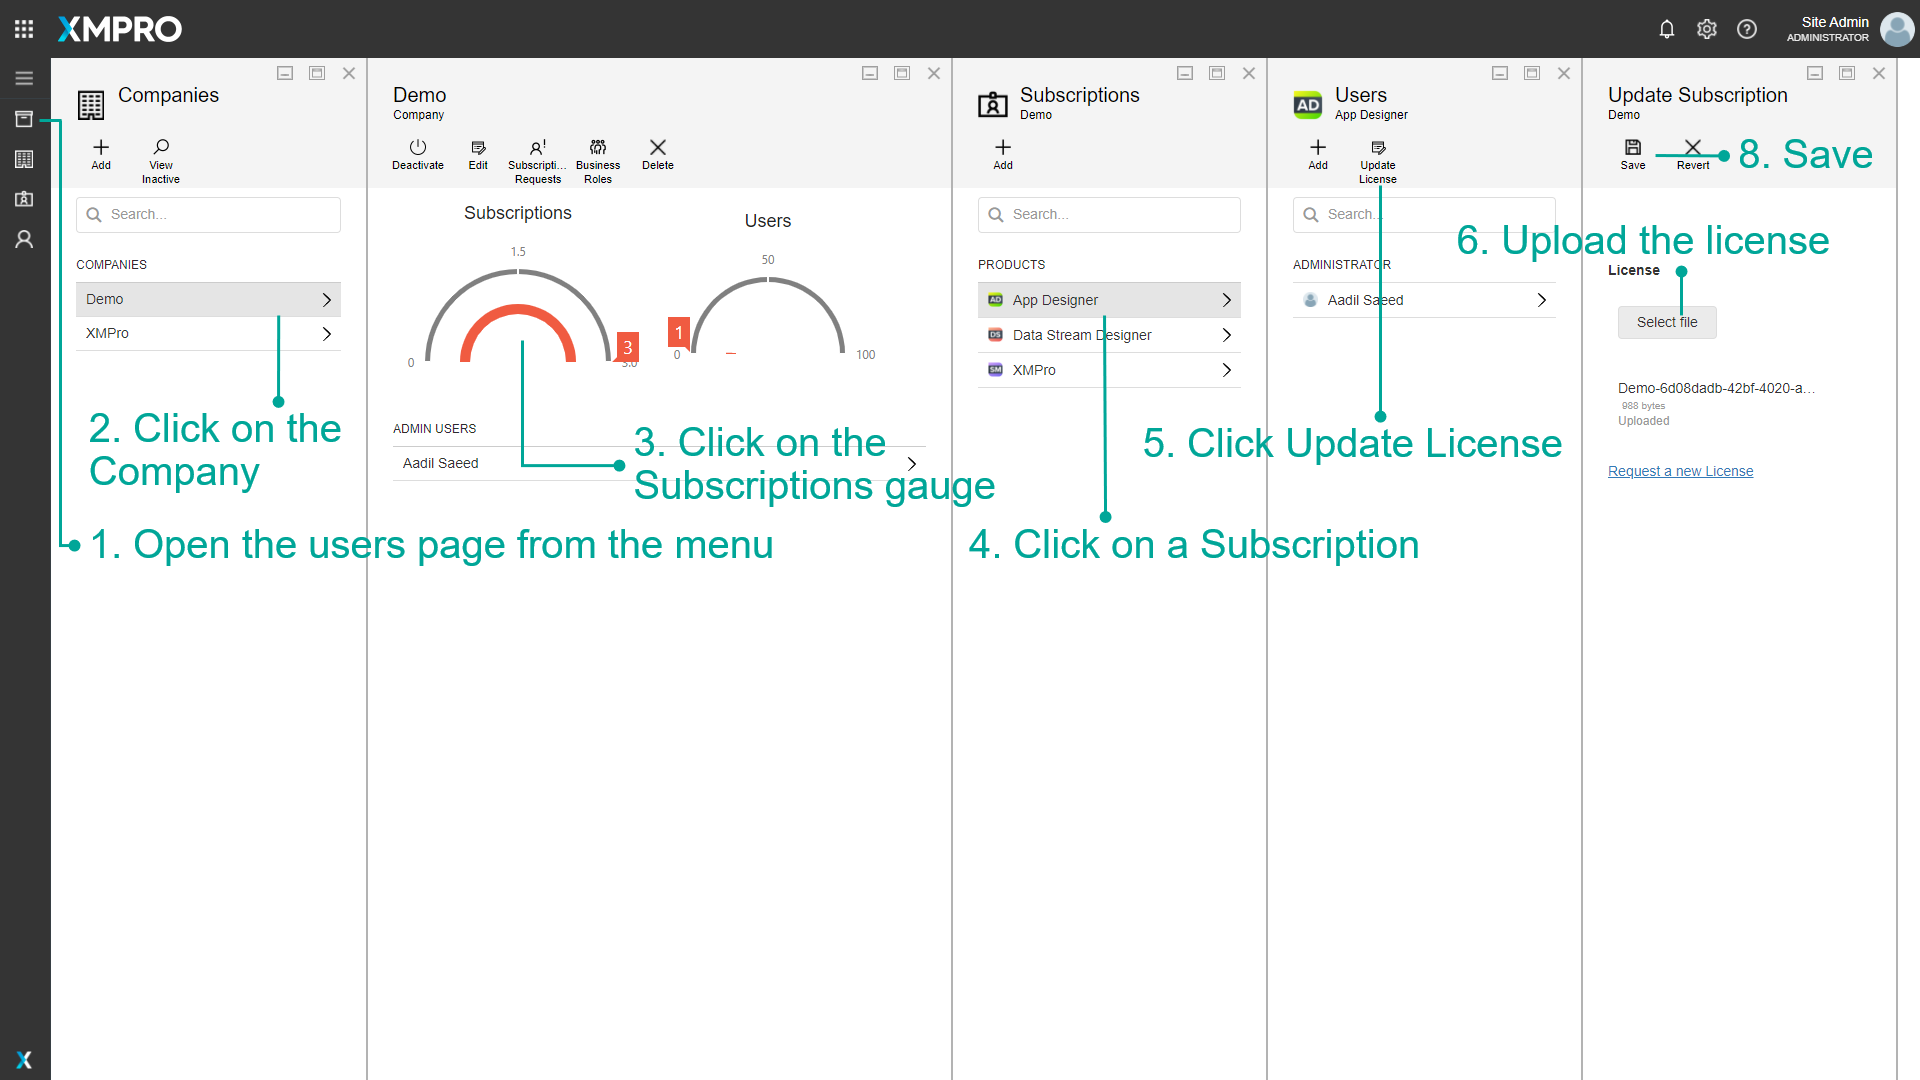Image resolution: width=1920 pixels, height=1080 pixels.
Task: Select the Demo company row
Action: (x=208, y=299)
